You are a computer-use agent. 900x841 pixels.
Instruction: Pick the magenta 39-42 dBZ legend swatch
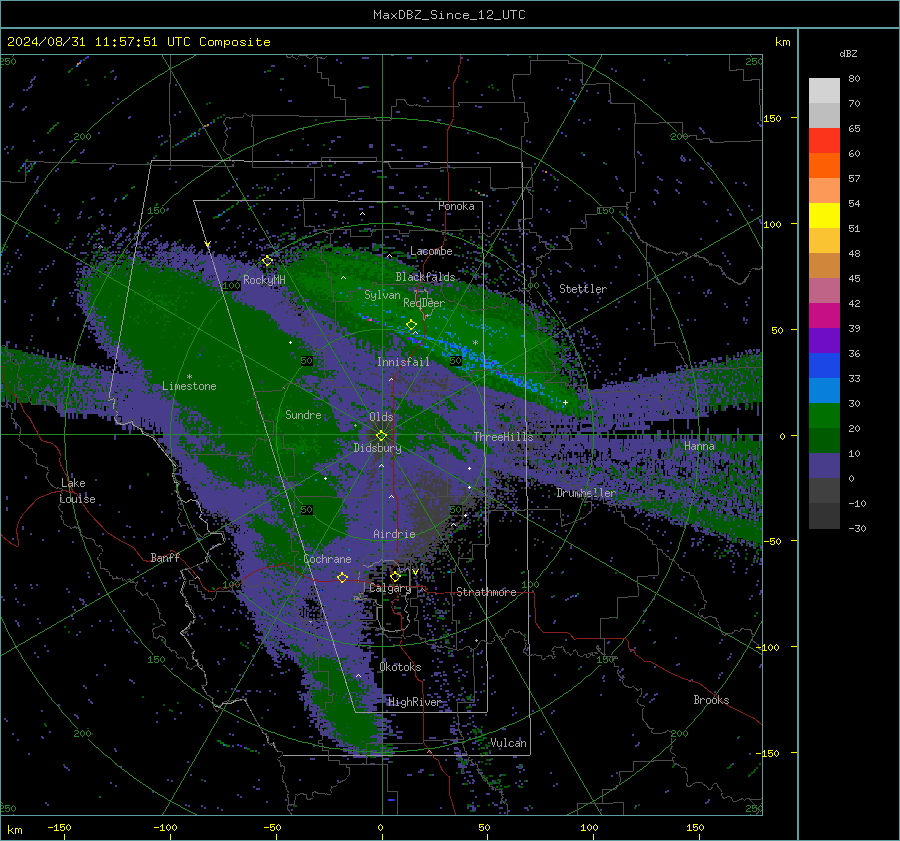[824, 316]
